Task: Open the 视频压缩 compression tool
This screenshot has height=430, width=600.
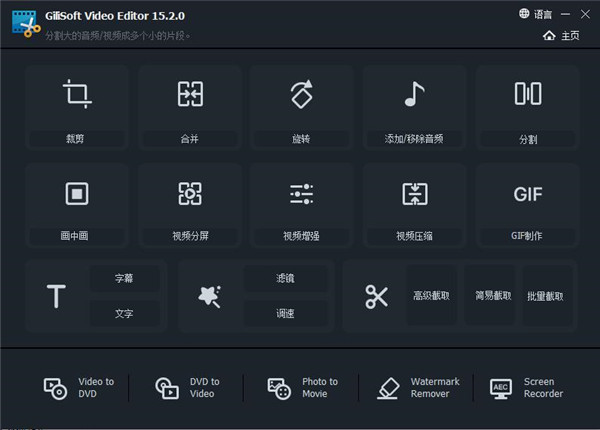Action: coord(414,205)
